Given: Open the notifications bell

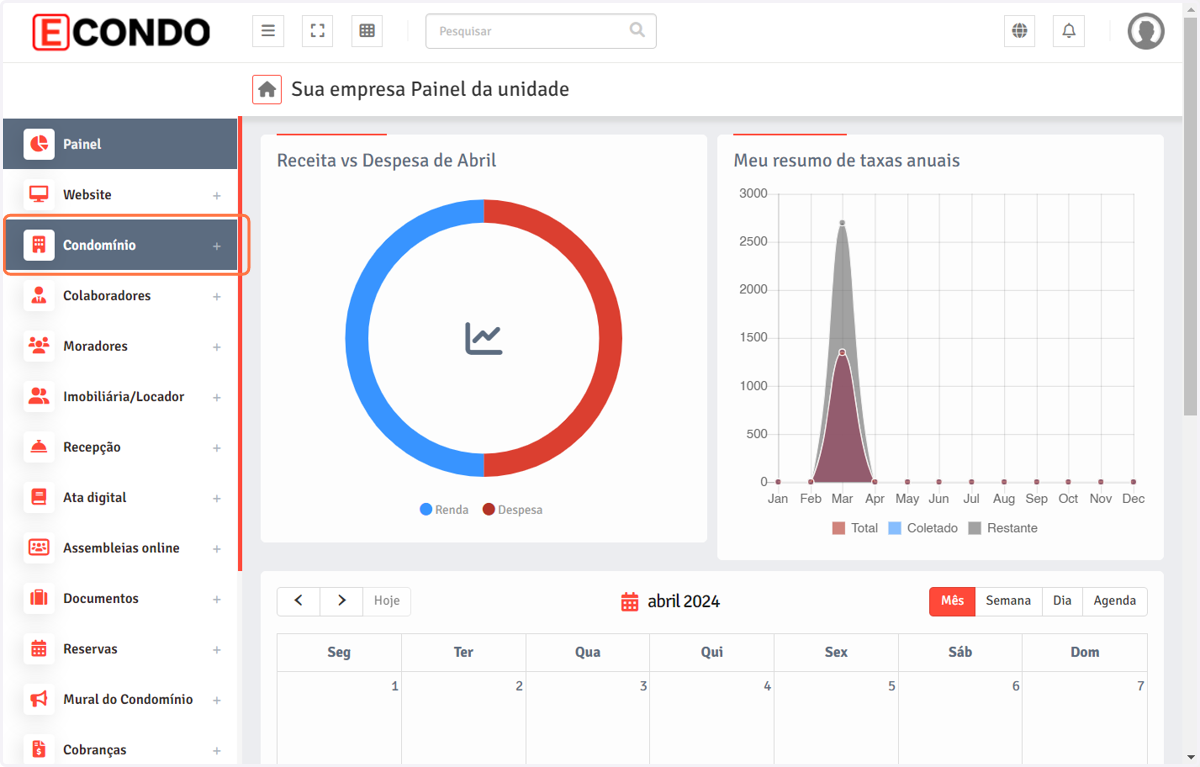Looking at the screenshot, I should [1069, 31].
